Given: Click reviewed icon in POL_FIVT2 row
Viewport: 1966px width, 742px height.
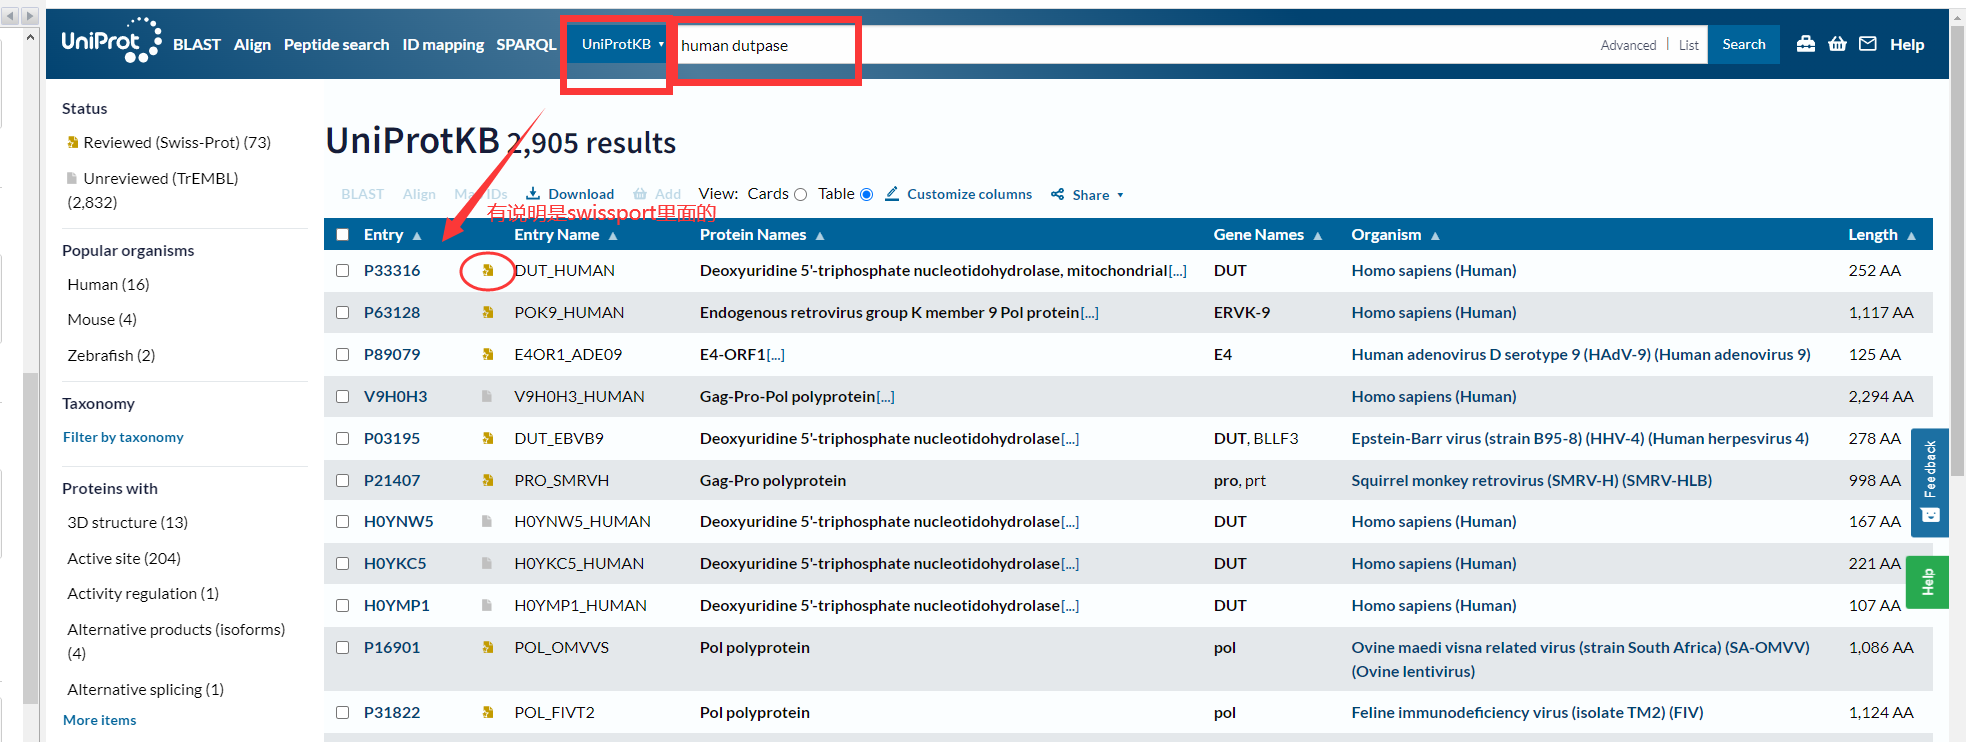Looking at the screenshot, I should [x=488, y=712].
